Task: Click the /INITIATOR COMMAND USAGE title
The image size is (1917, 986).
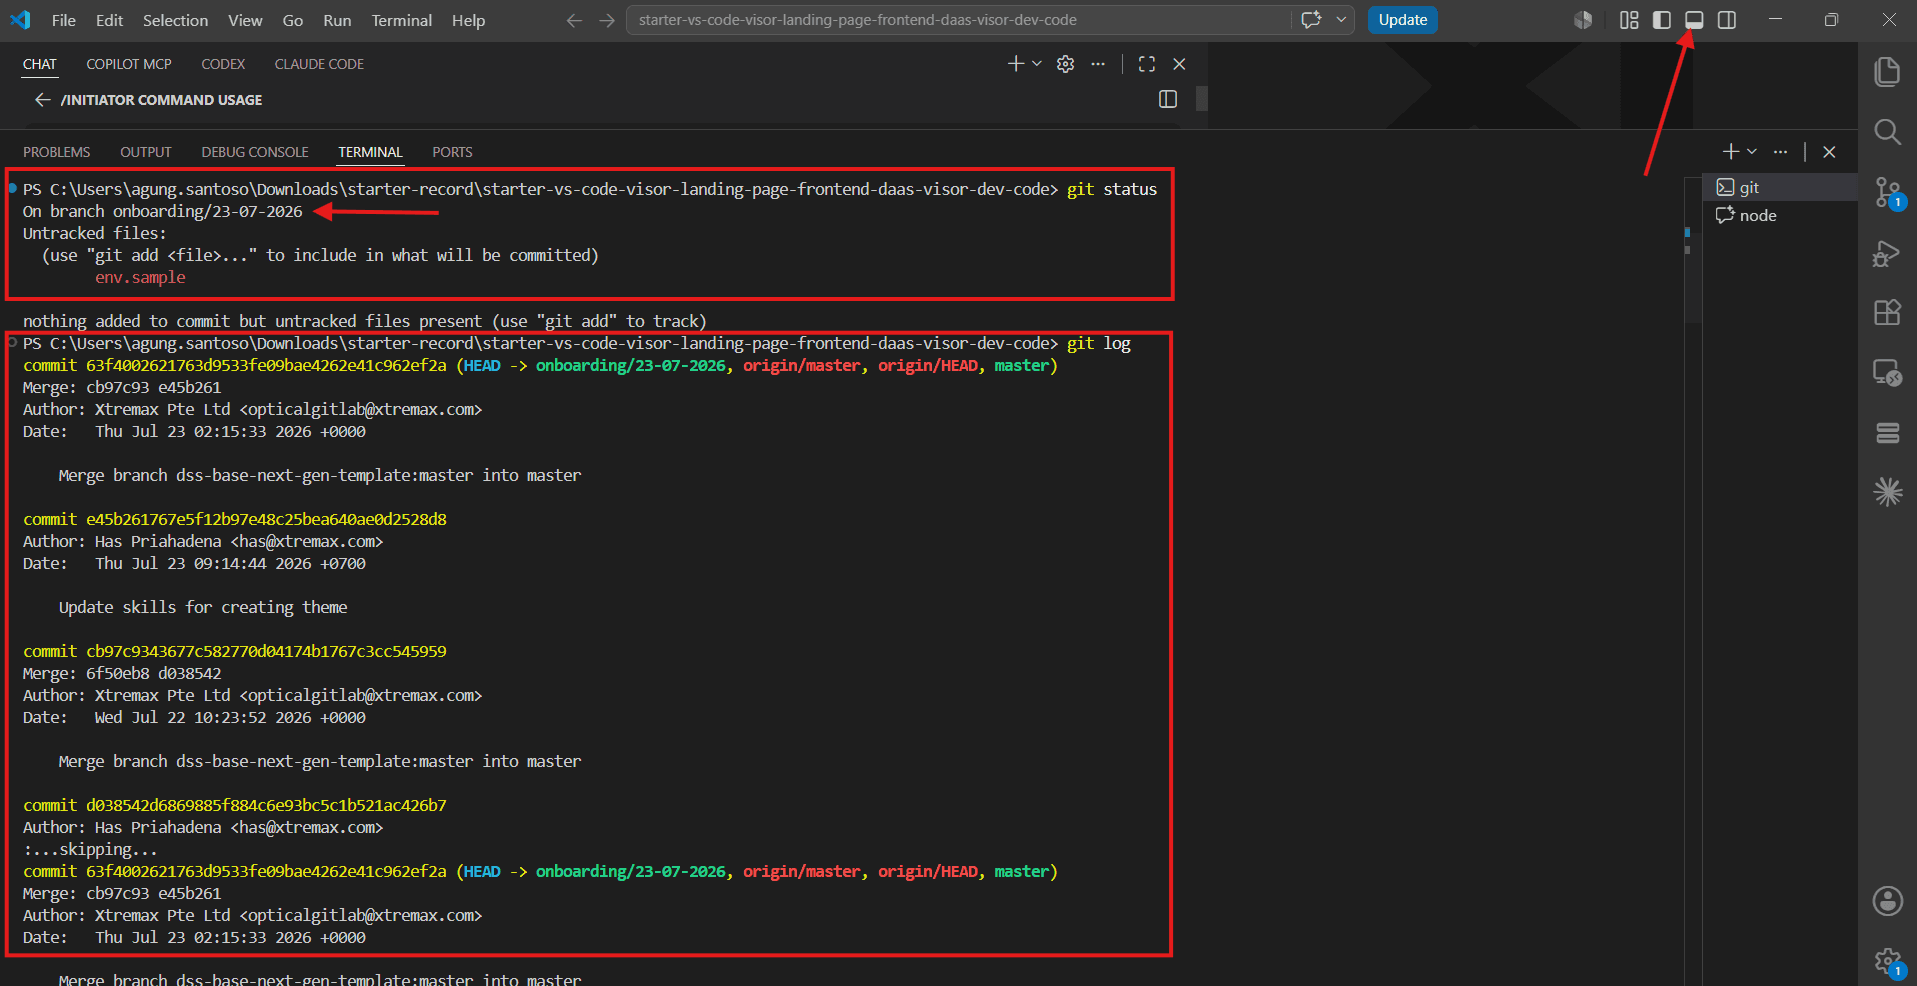Action: point(161,100)
